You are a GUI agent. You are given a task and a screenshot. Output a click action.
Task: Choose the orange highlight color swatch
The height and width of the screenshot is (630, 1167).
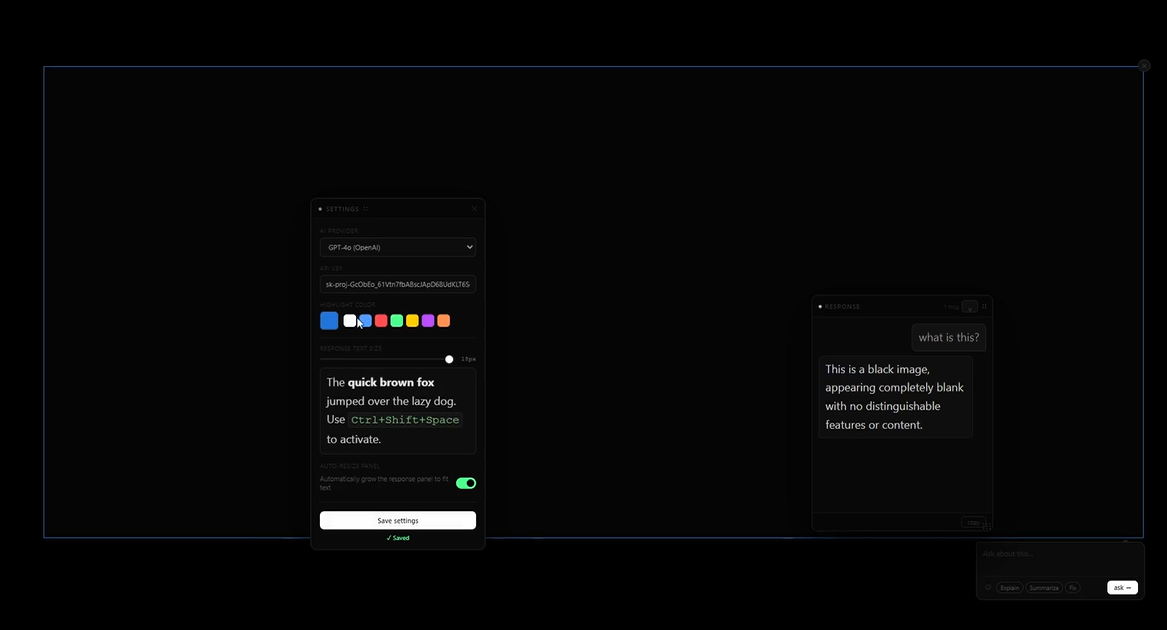tap(444, 320)
